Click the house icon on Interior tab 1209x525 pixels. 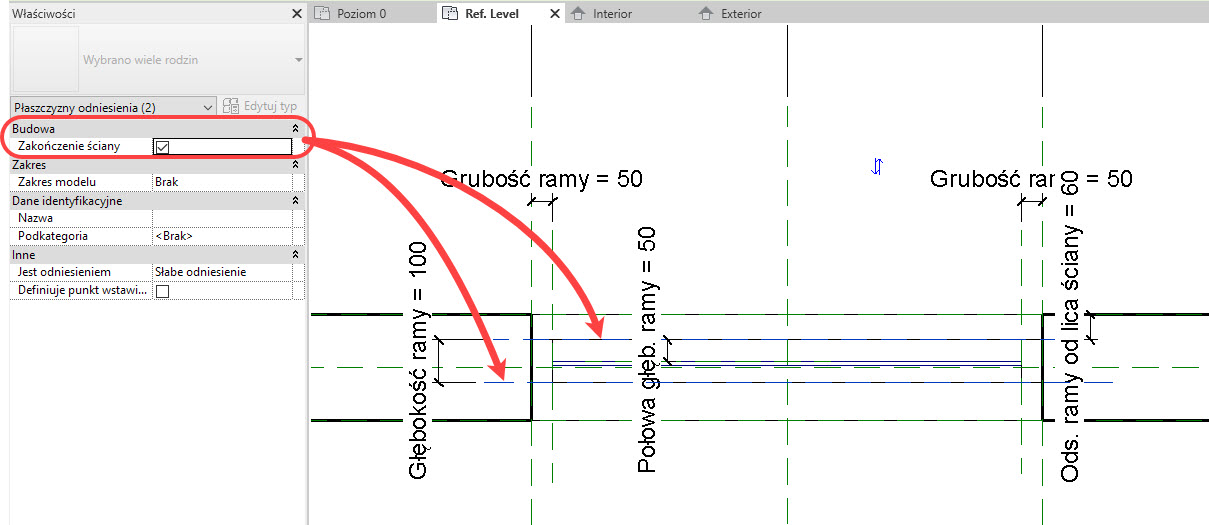[578, 14]
